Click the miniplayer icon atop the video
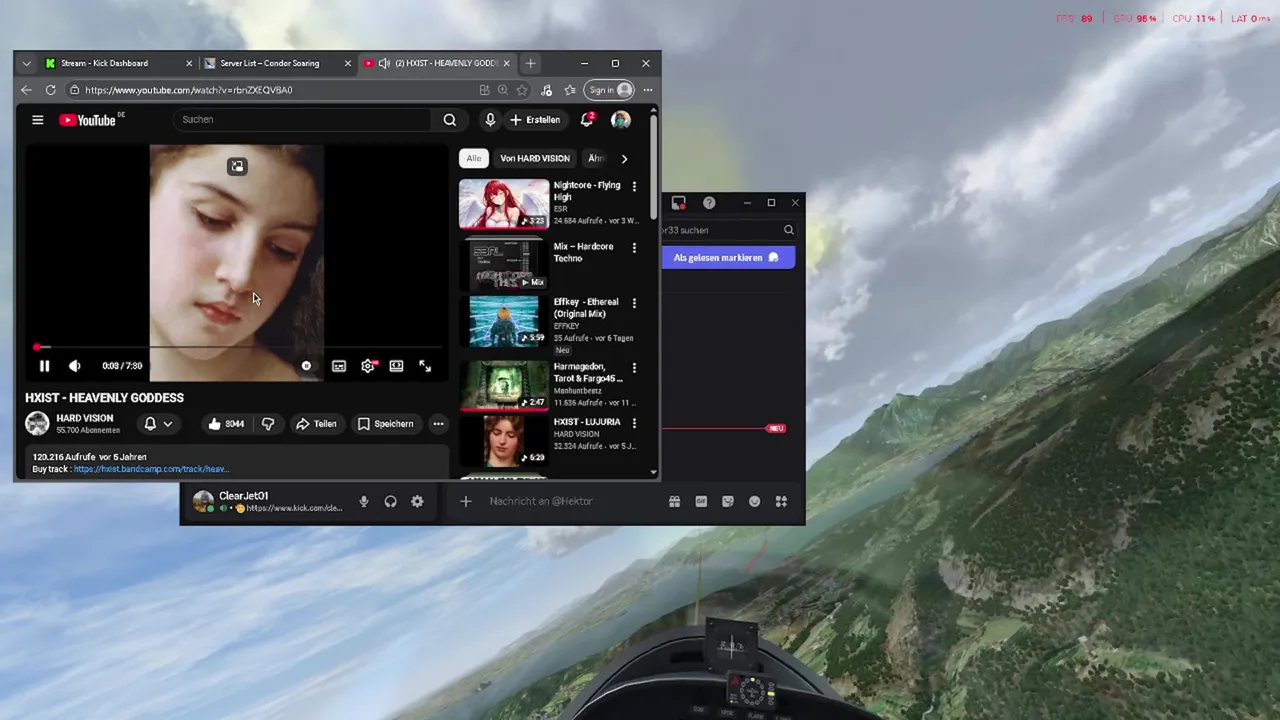 point(237,166)
